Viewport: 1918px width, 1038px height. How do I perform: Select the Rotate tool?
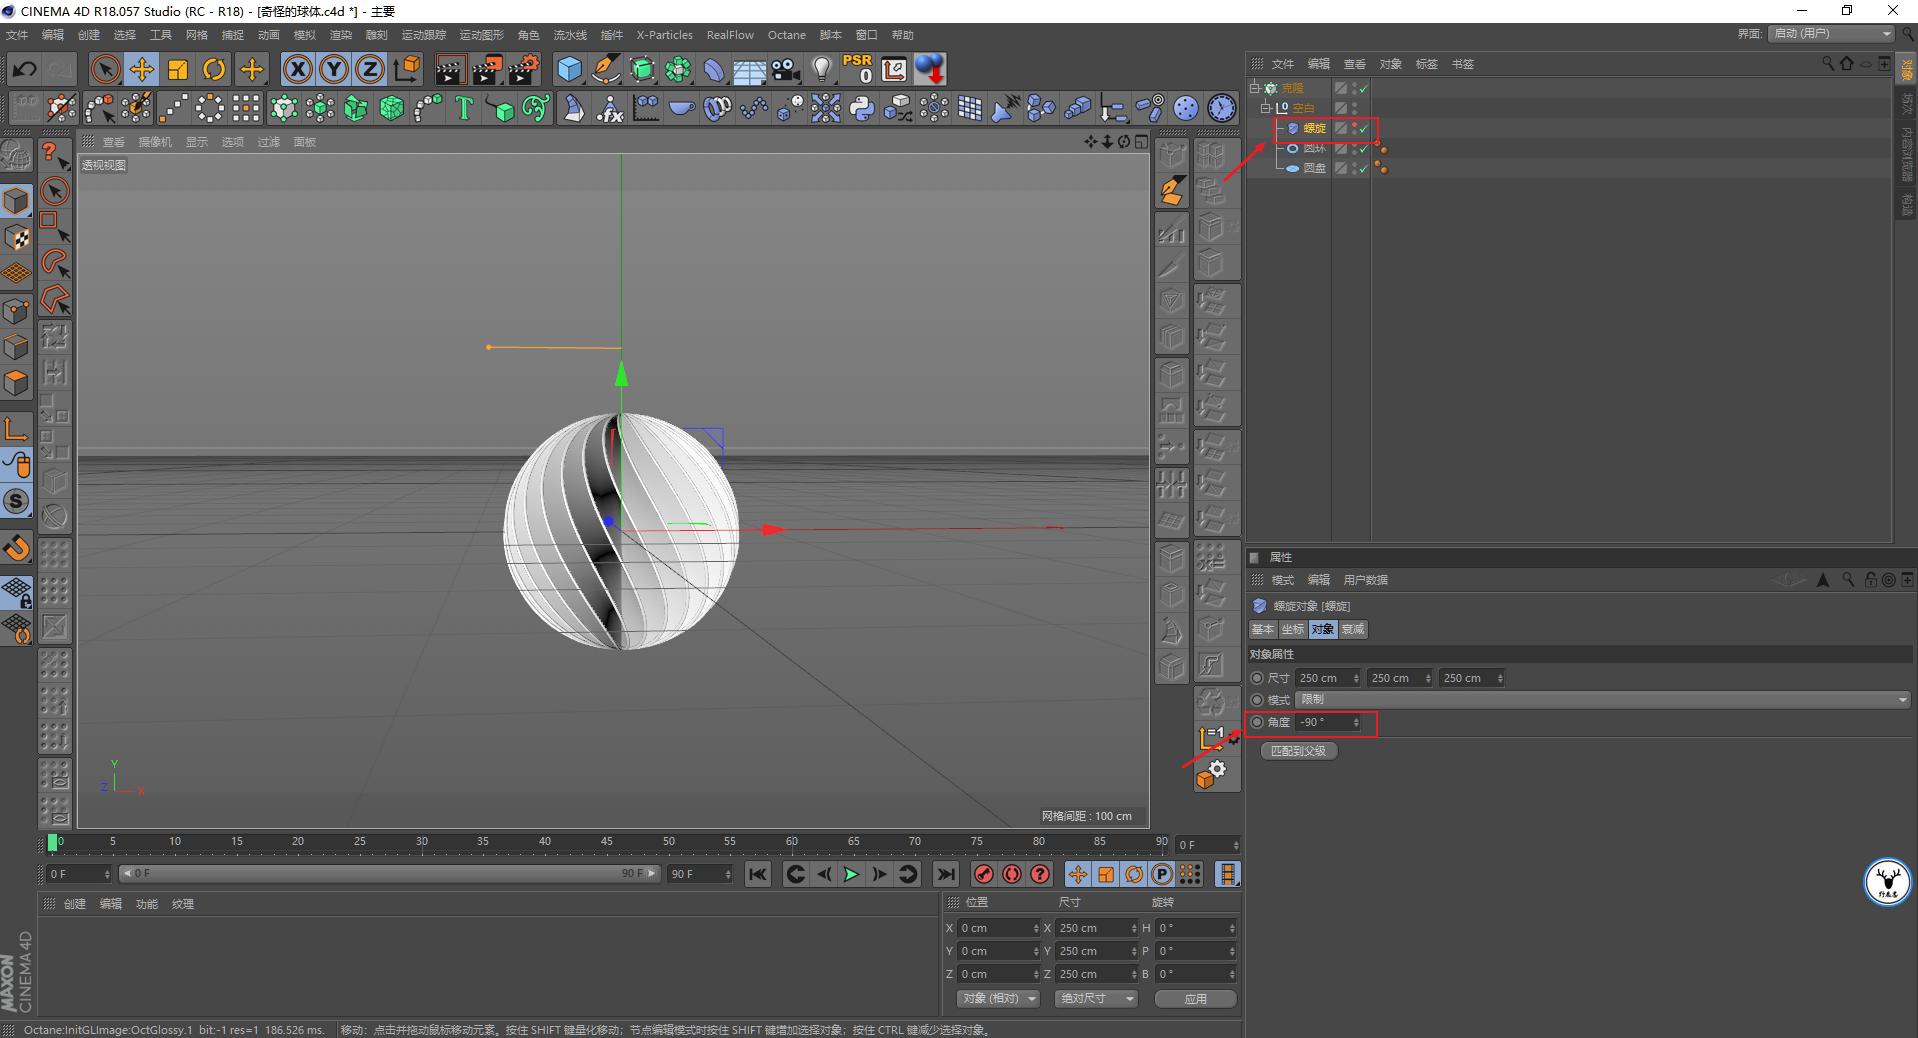(214, 69)
